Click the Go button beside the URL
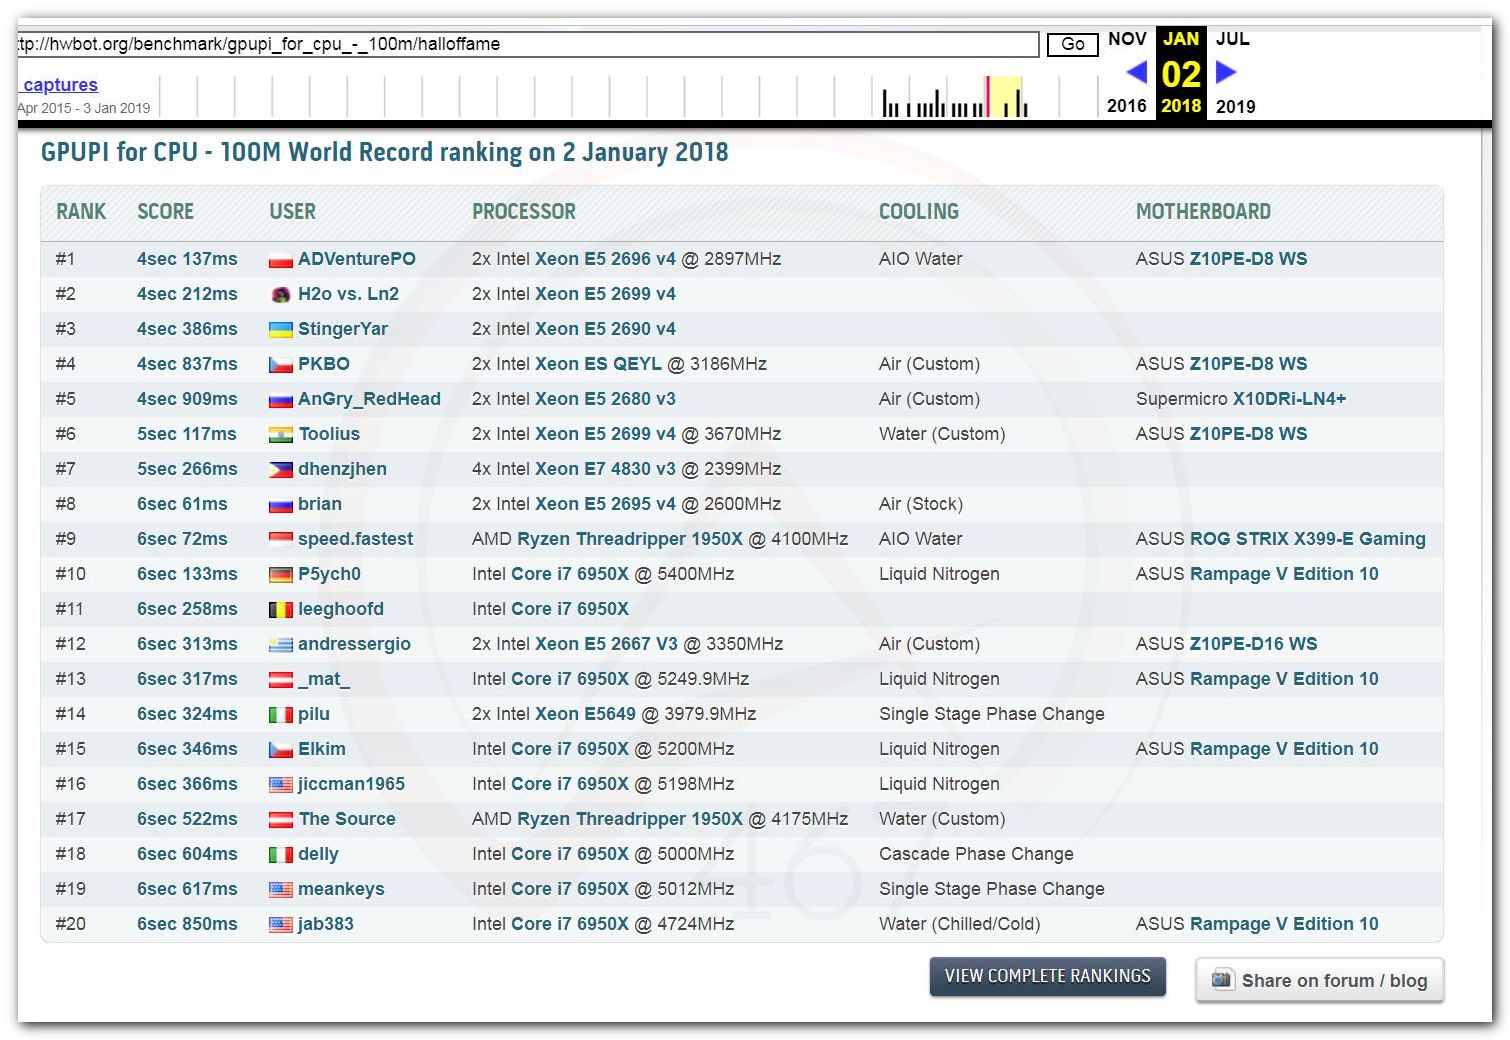Image resolution: width=1510 pixels, height=1040 pixels. (1072, 44)
